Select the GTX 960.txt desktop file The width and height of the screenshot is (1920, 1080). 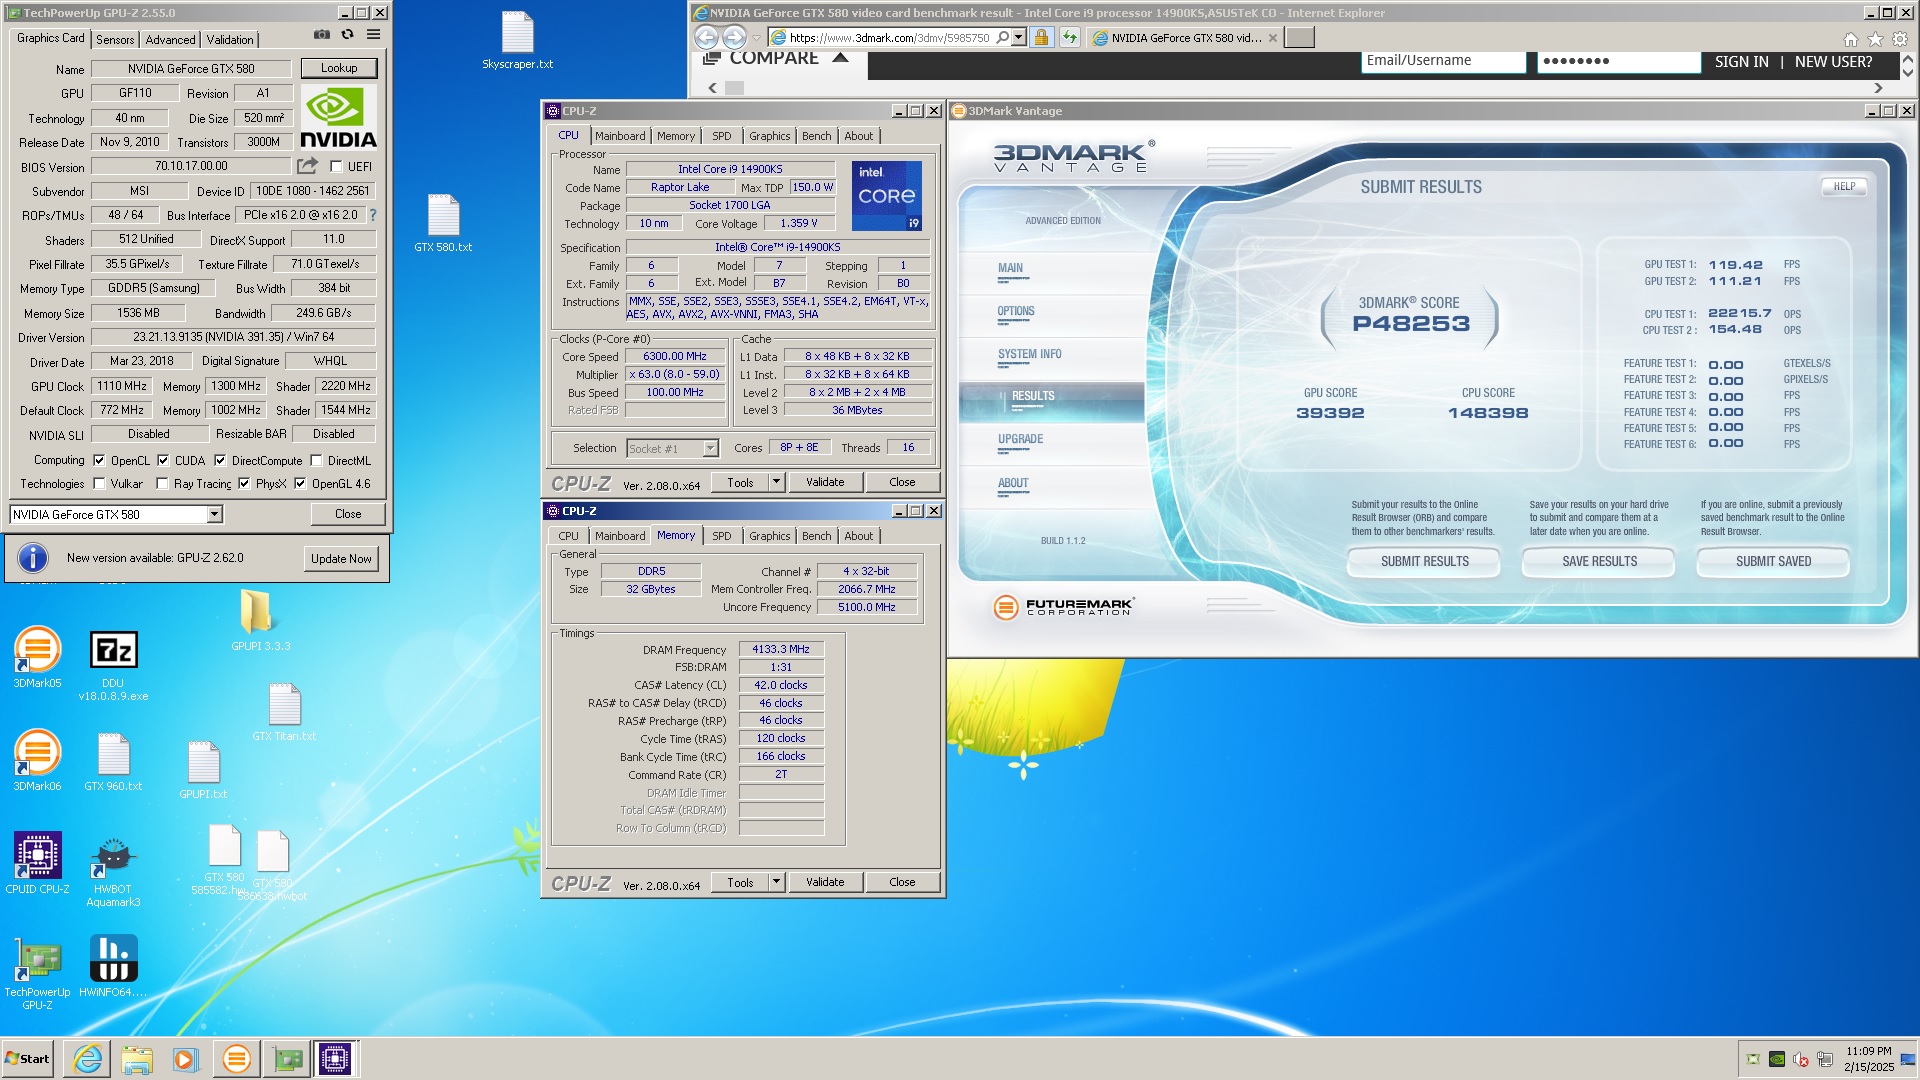point(113,762)
